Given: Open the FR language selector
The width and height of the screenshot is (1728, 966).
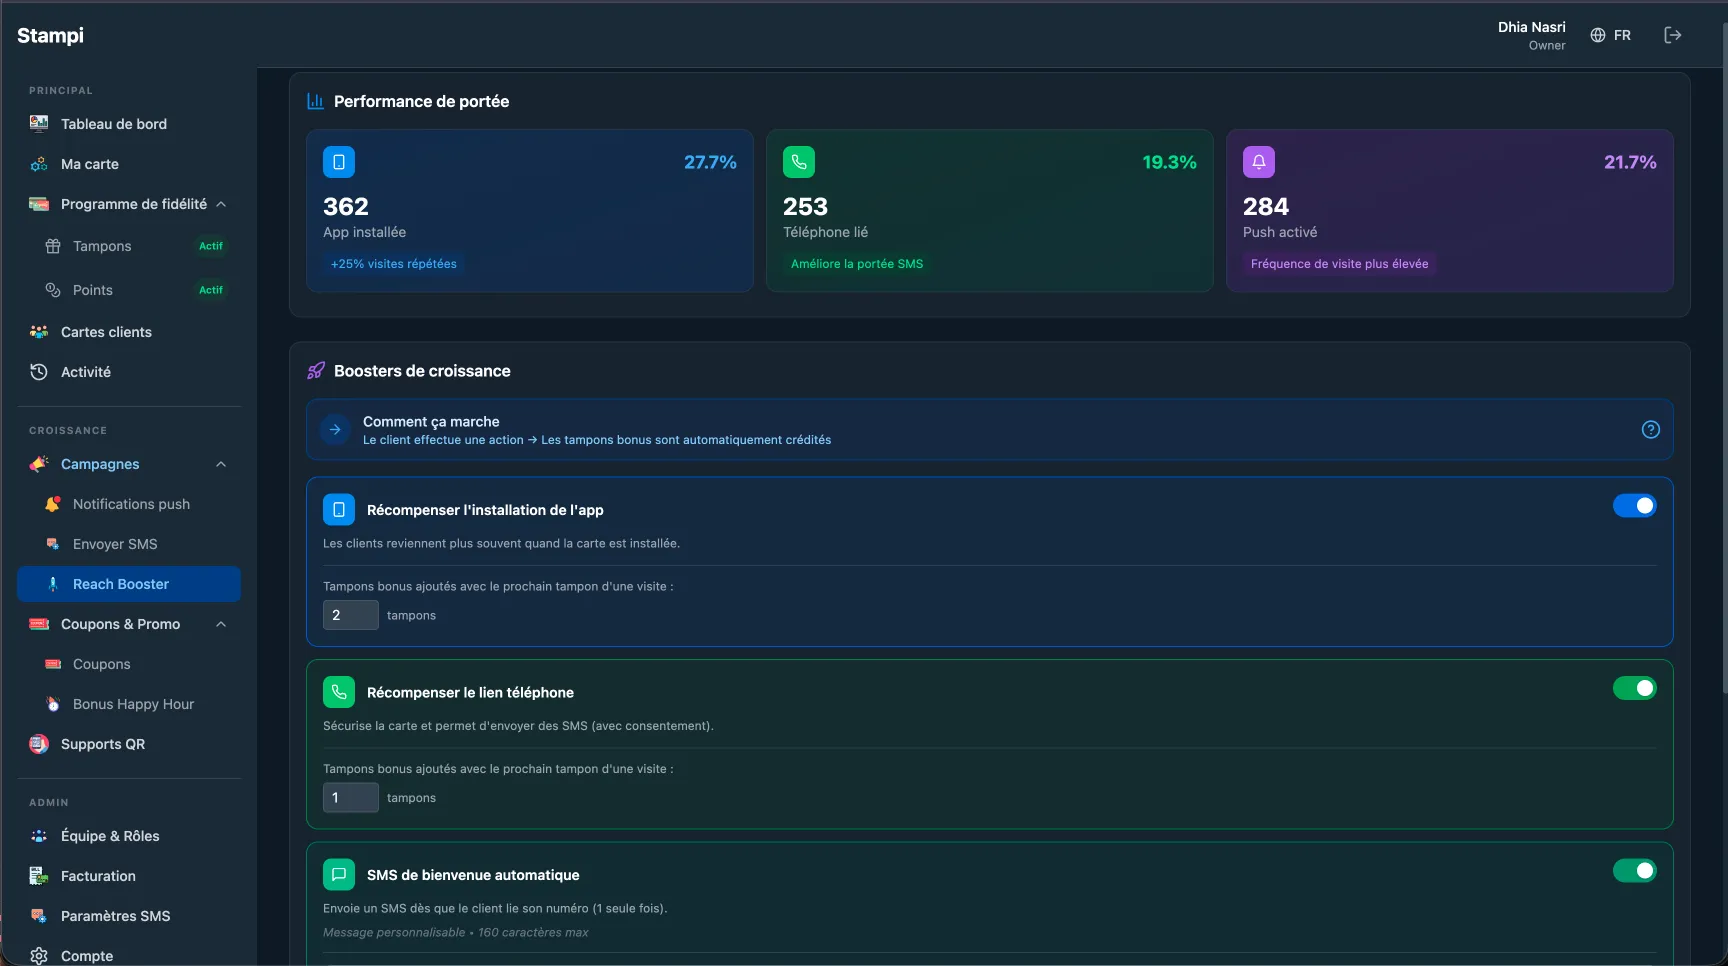Looking at the screenshot, I should [x=1610, y=35].
